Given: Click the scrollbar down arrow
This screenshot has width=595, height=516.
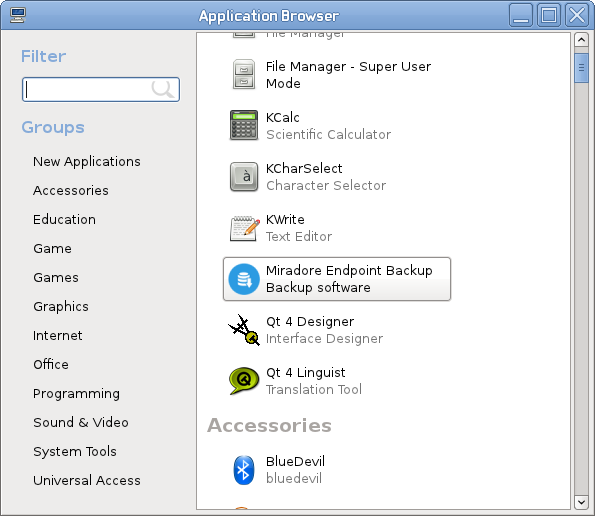Looking at the screenshot, I should [581, 503].
